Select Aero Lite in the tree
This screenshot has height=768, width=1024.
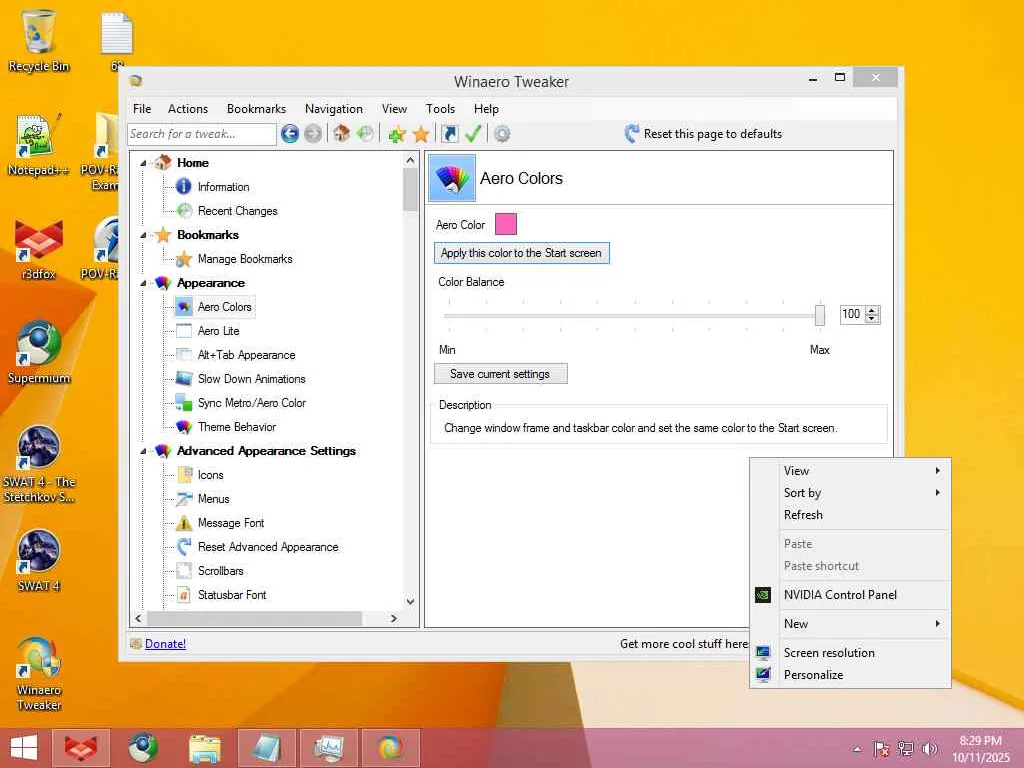click(x=218, y=331)
